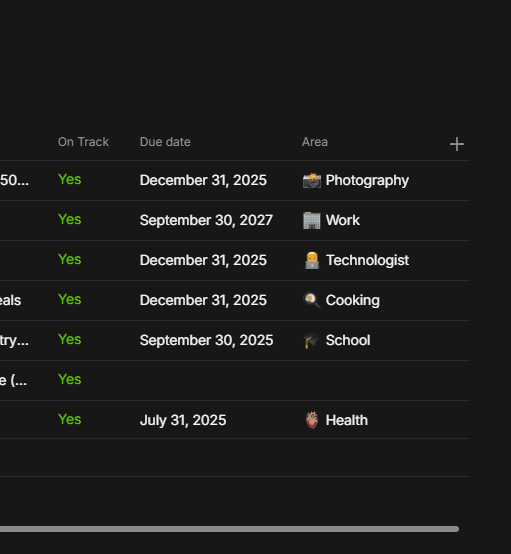The height and width of the screenshot is (554, 511).
Task: Select the Photography row's December 31, 2025 date
Action: pyautogui.click(x=203, y=181)
